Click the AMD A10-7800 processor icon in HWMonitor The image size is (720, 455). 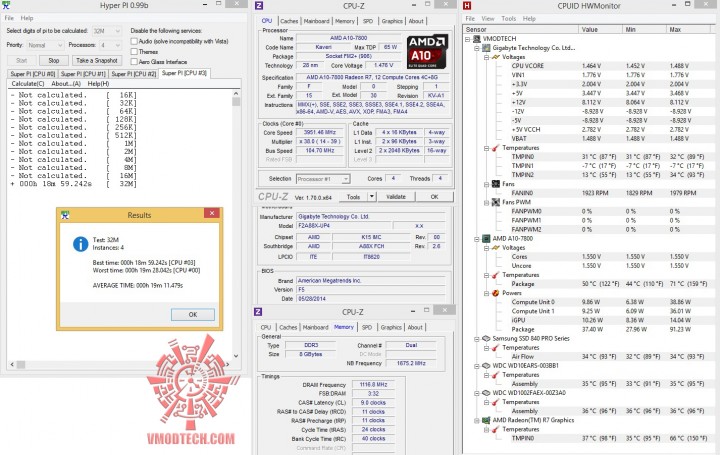coord(486,238)
